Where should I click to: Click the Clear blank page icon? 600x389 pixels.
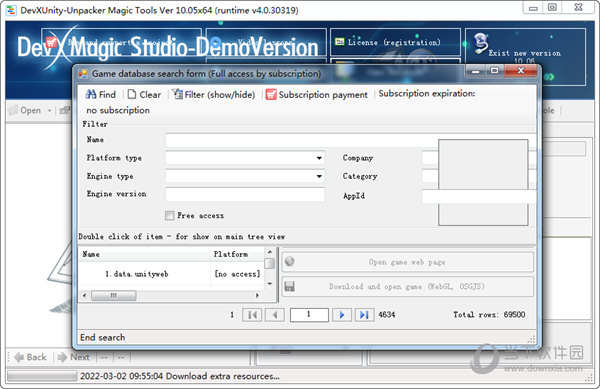[132, 94]
